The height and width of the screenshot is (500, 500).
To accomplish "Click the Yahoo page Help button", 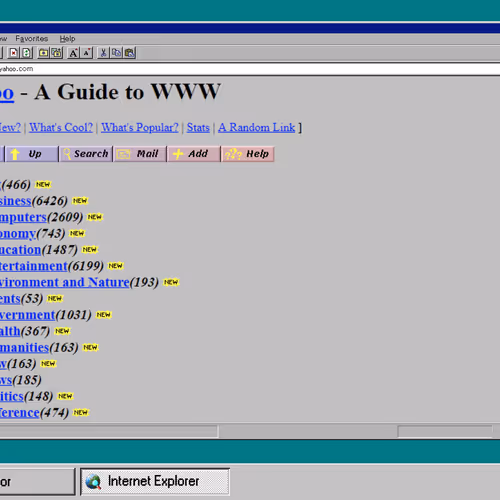I will point(248,154).
